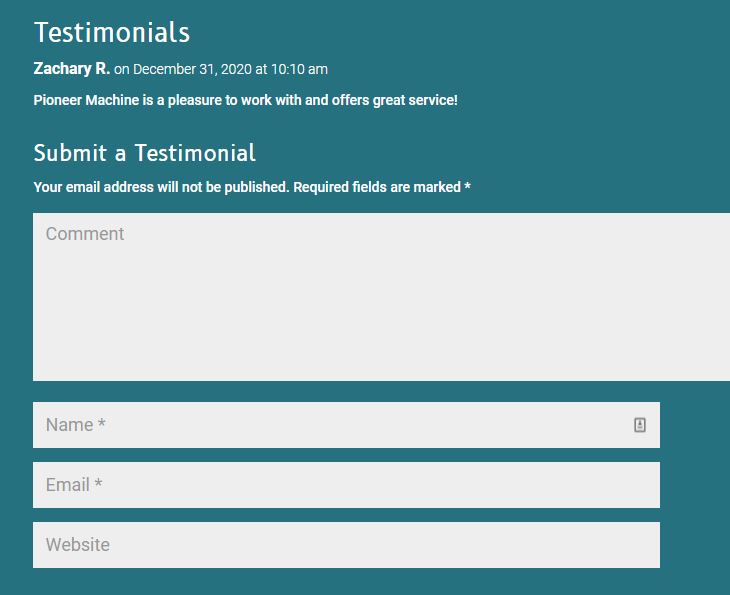This screenshot has width=730, height=595.
Task: Select the Email required input field
Action: coord(346,485)
